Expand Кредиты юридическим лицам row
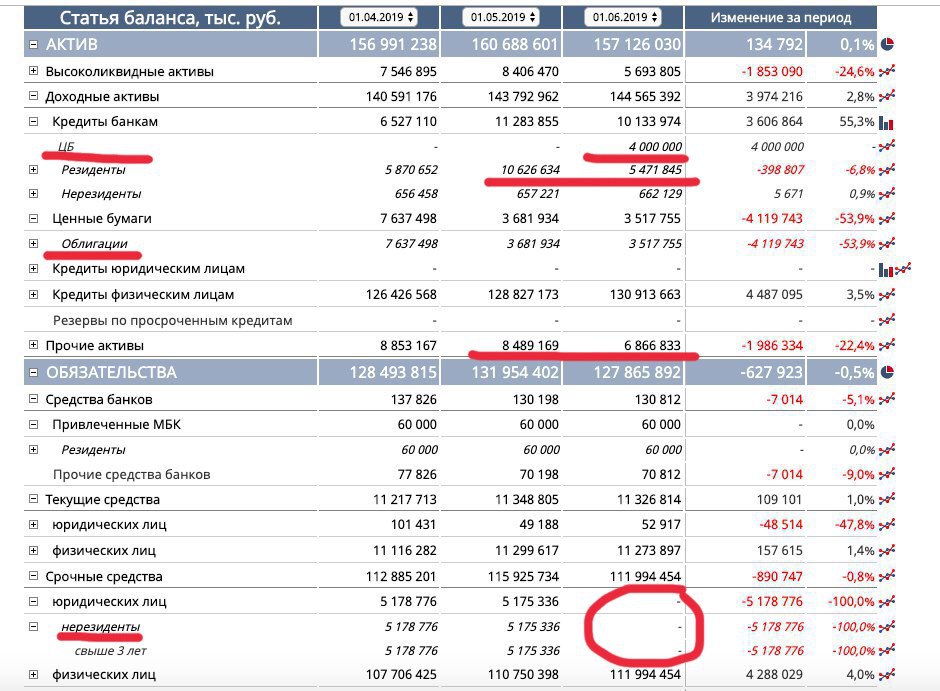Image resolution: width=940 pixels, height=691 pixels. click(x=34, y=268)
